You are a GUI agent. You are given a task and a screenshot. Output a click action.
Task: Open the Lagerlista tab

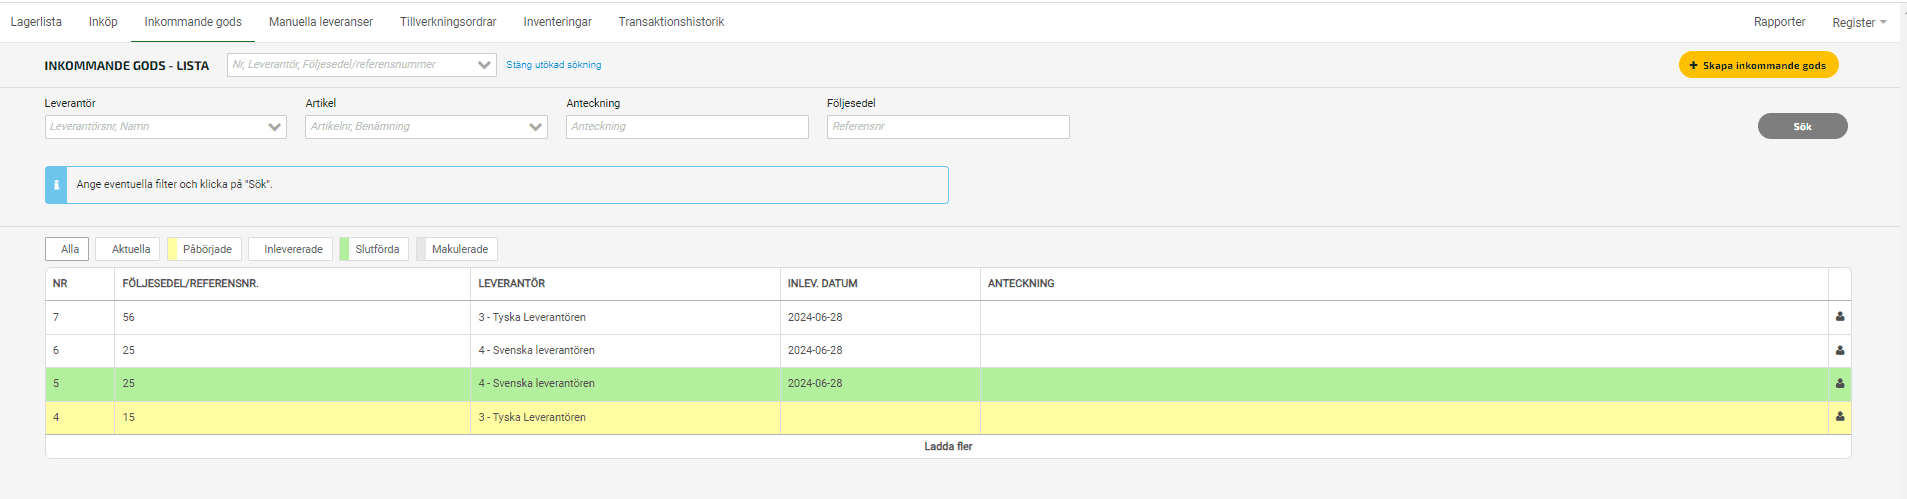36,22
